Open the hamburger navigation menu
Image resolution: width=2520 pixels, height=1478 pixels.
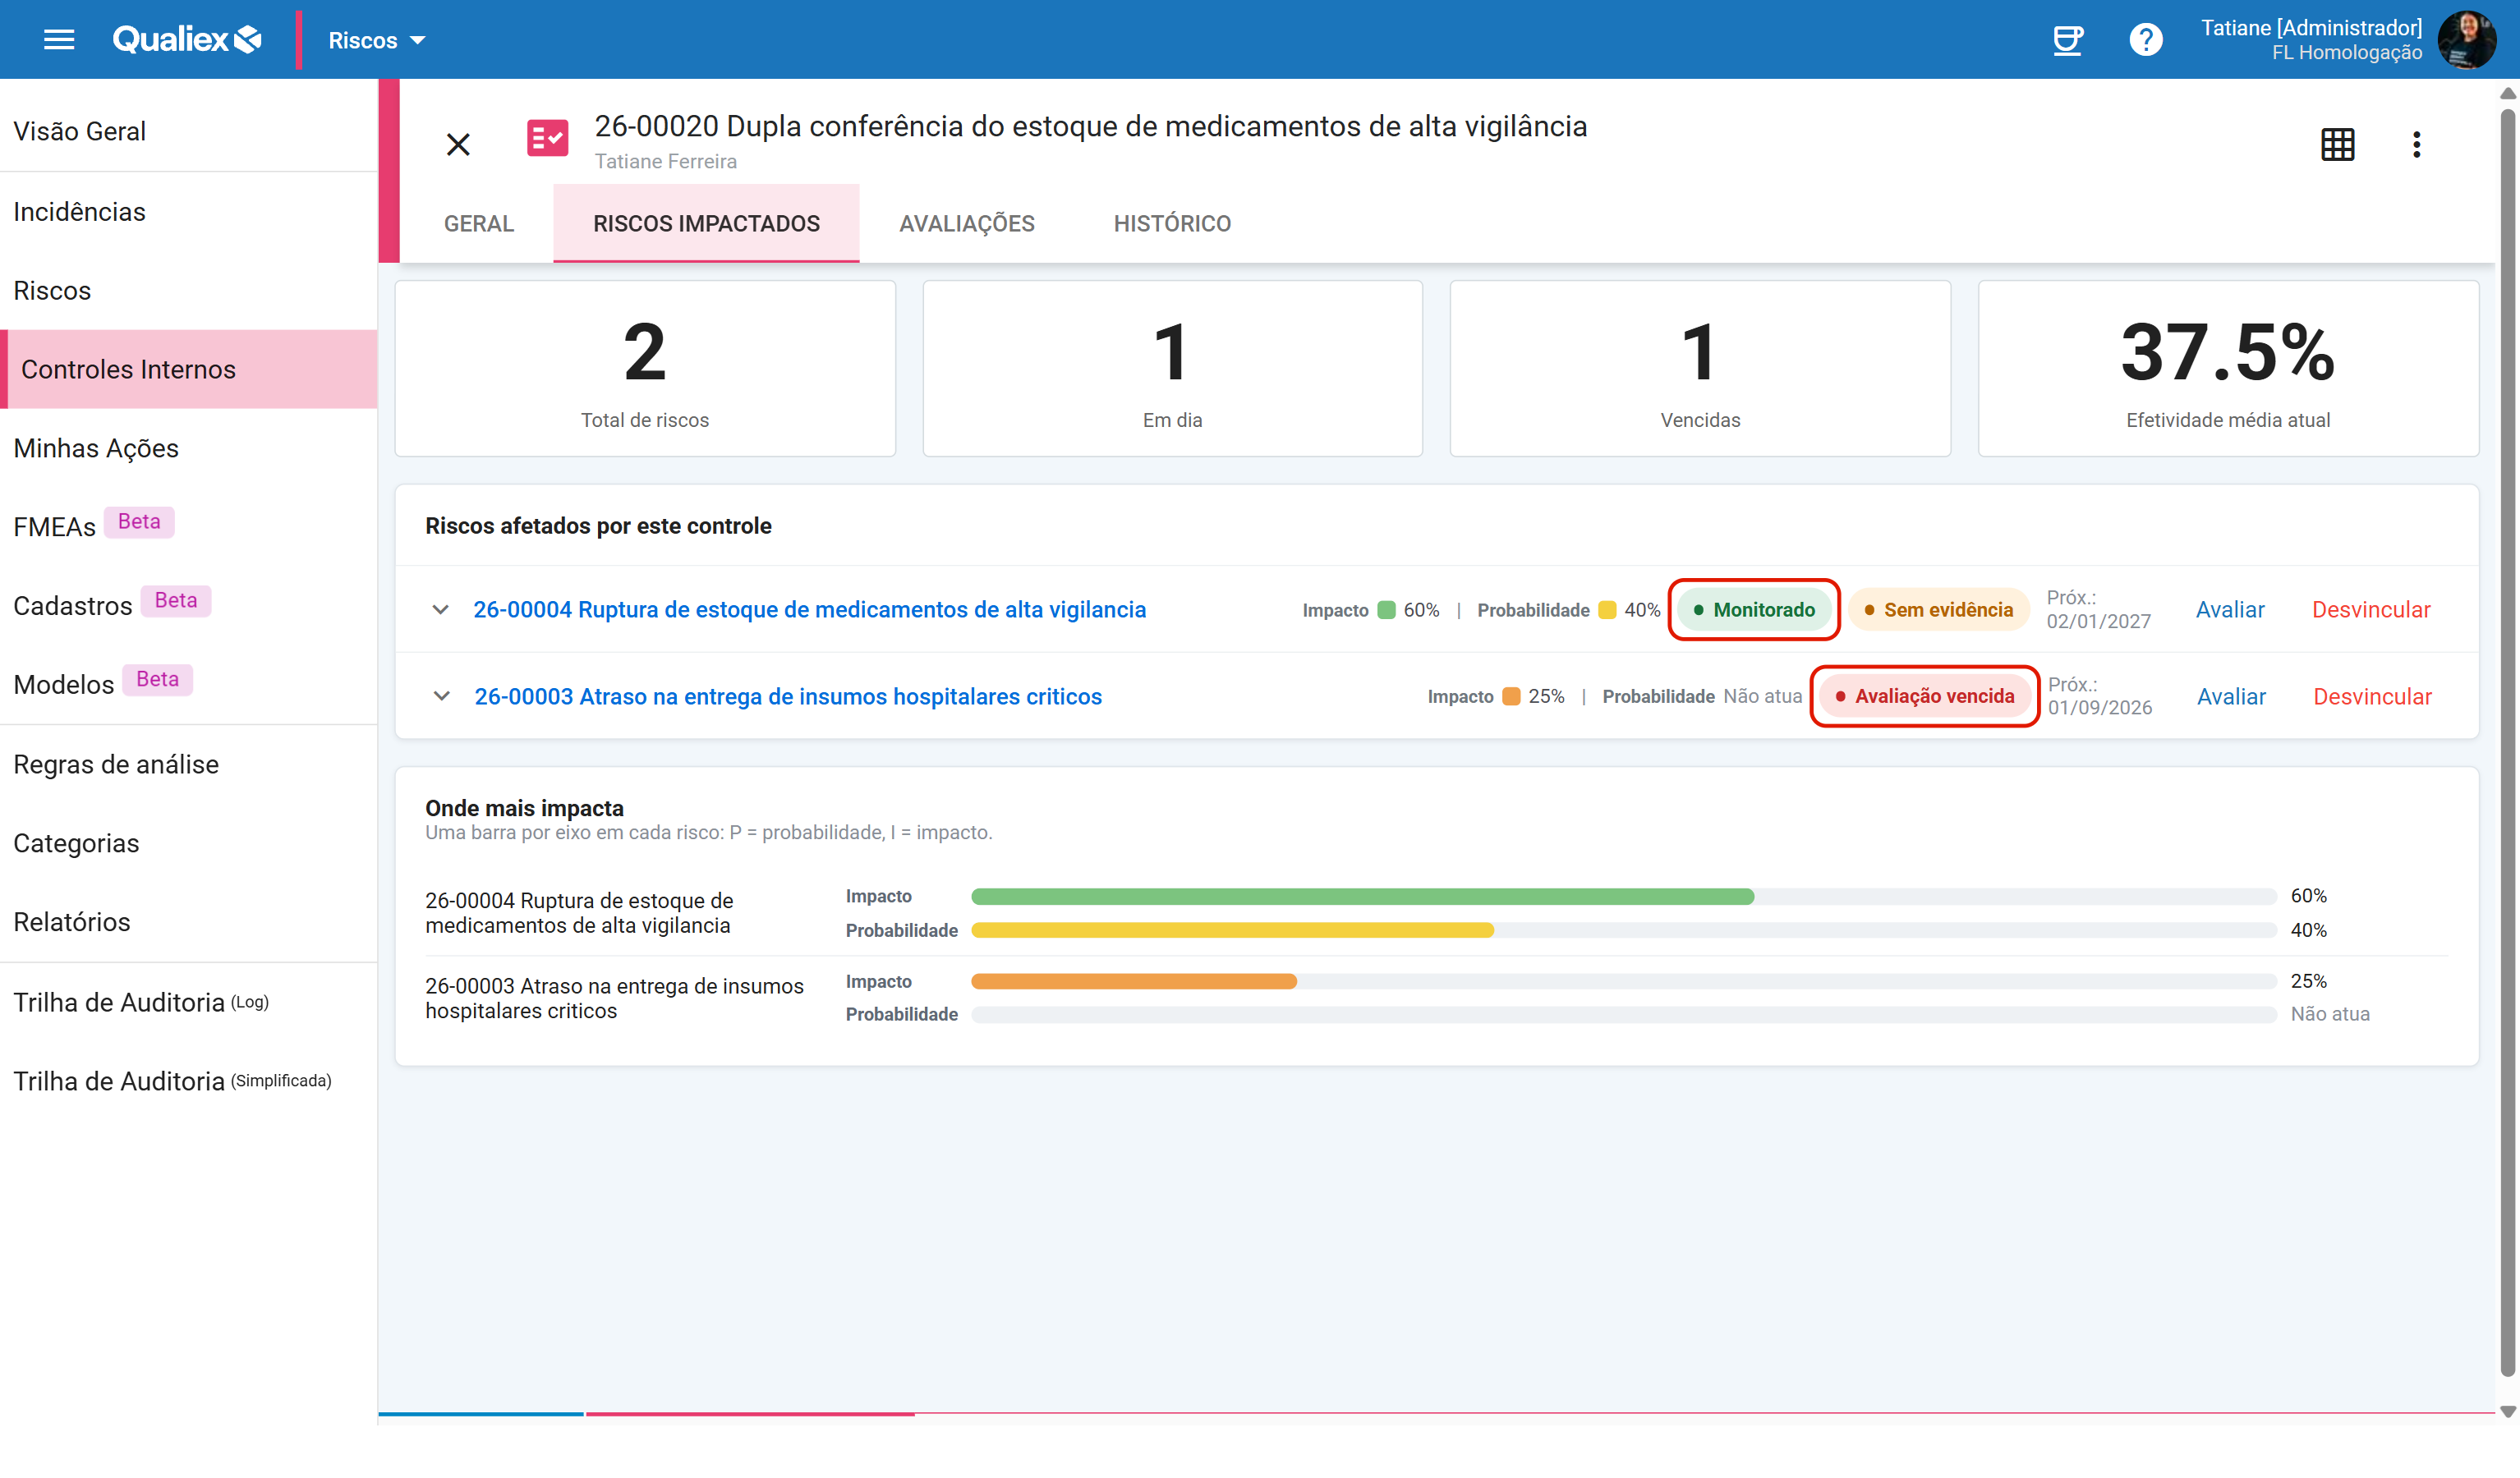pyautogui.click(x=59, y=40)
